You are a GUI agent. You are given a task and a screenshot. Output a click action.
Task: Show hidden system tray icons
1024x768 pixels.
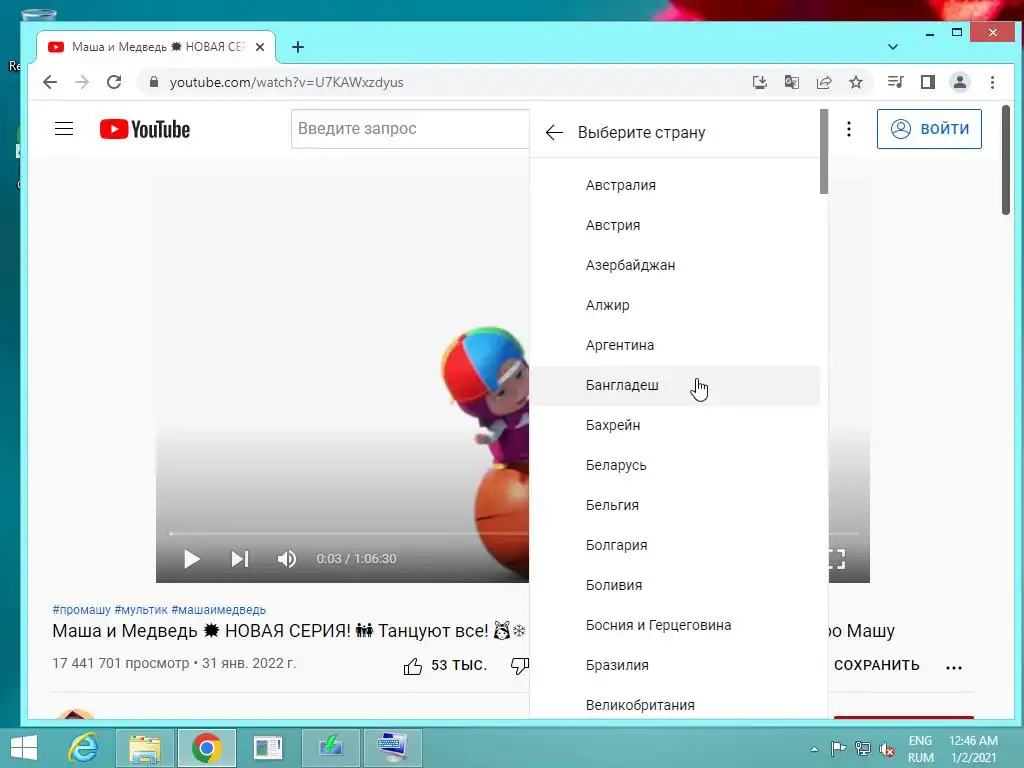(814, 749)
